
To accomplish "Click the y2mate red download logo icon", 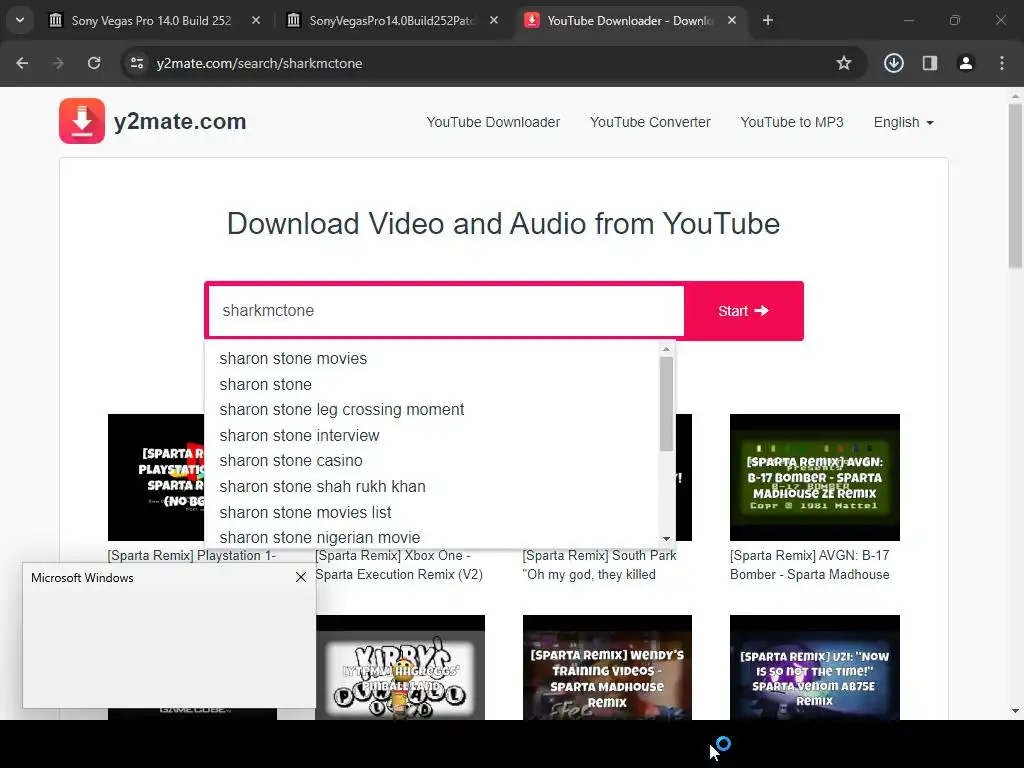I will (82, 121).
